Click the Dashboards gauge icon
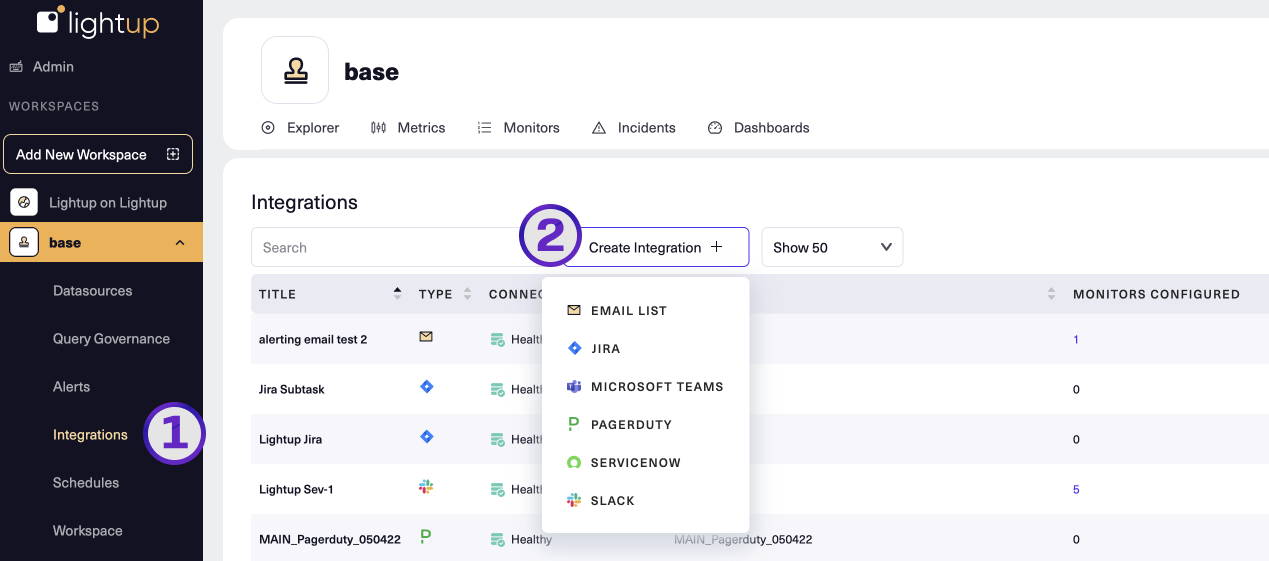Screen dimensions: 1269x561 pos(715,128)
